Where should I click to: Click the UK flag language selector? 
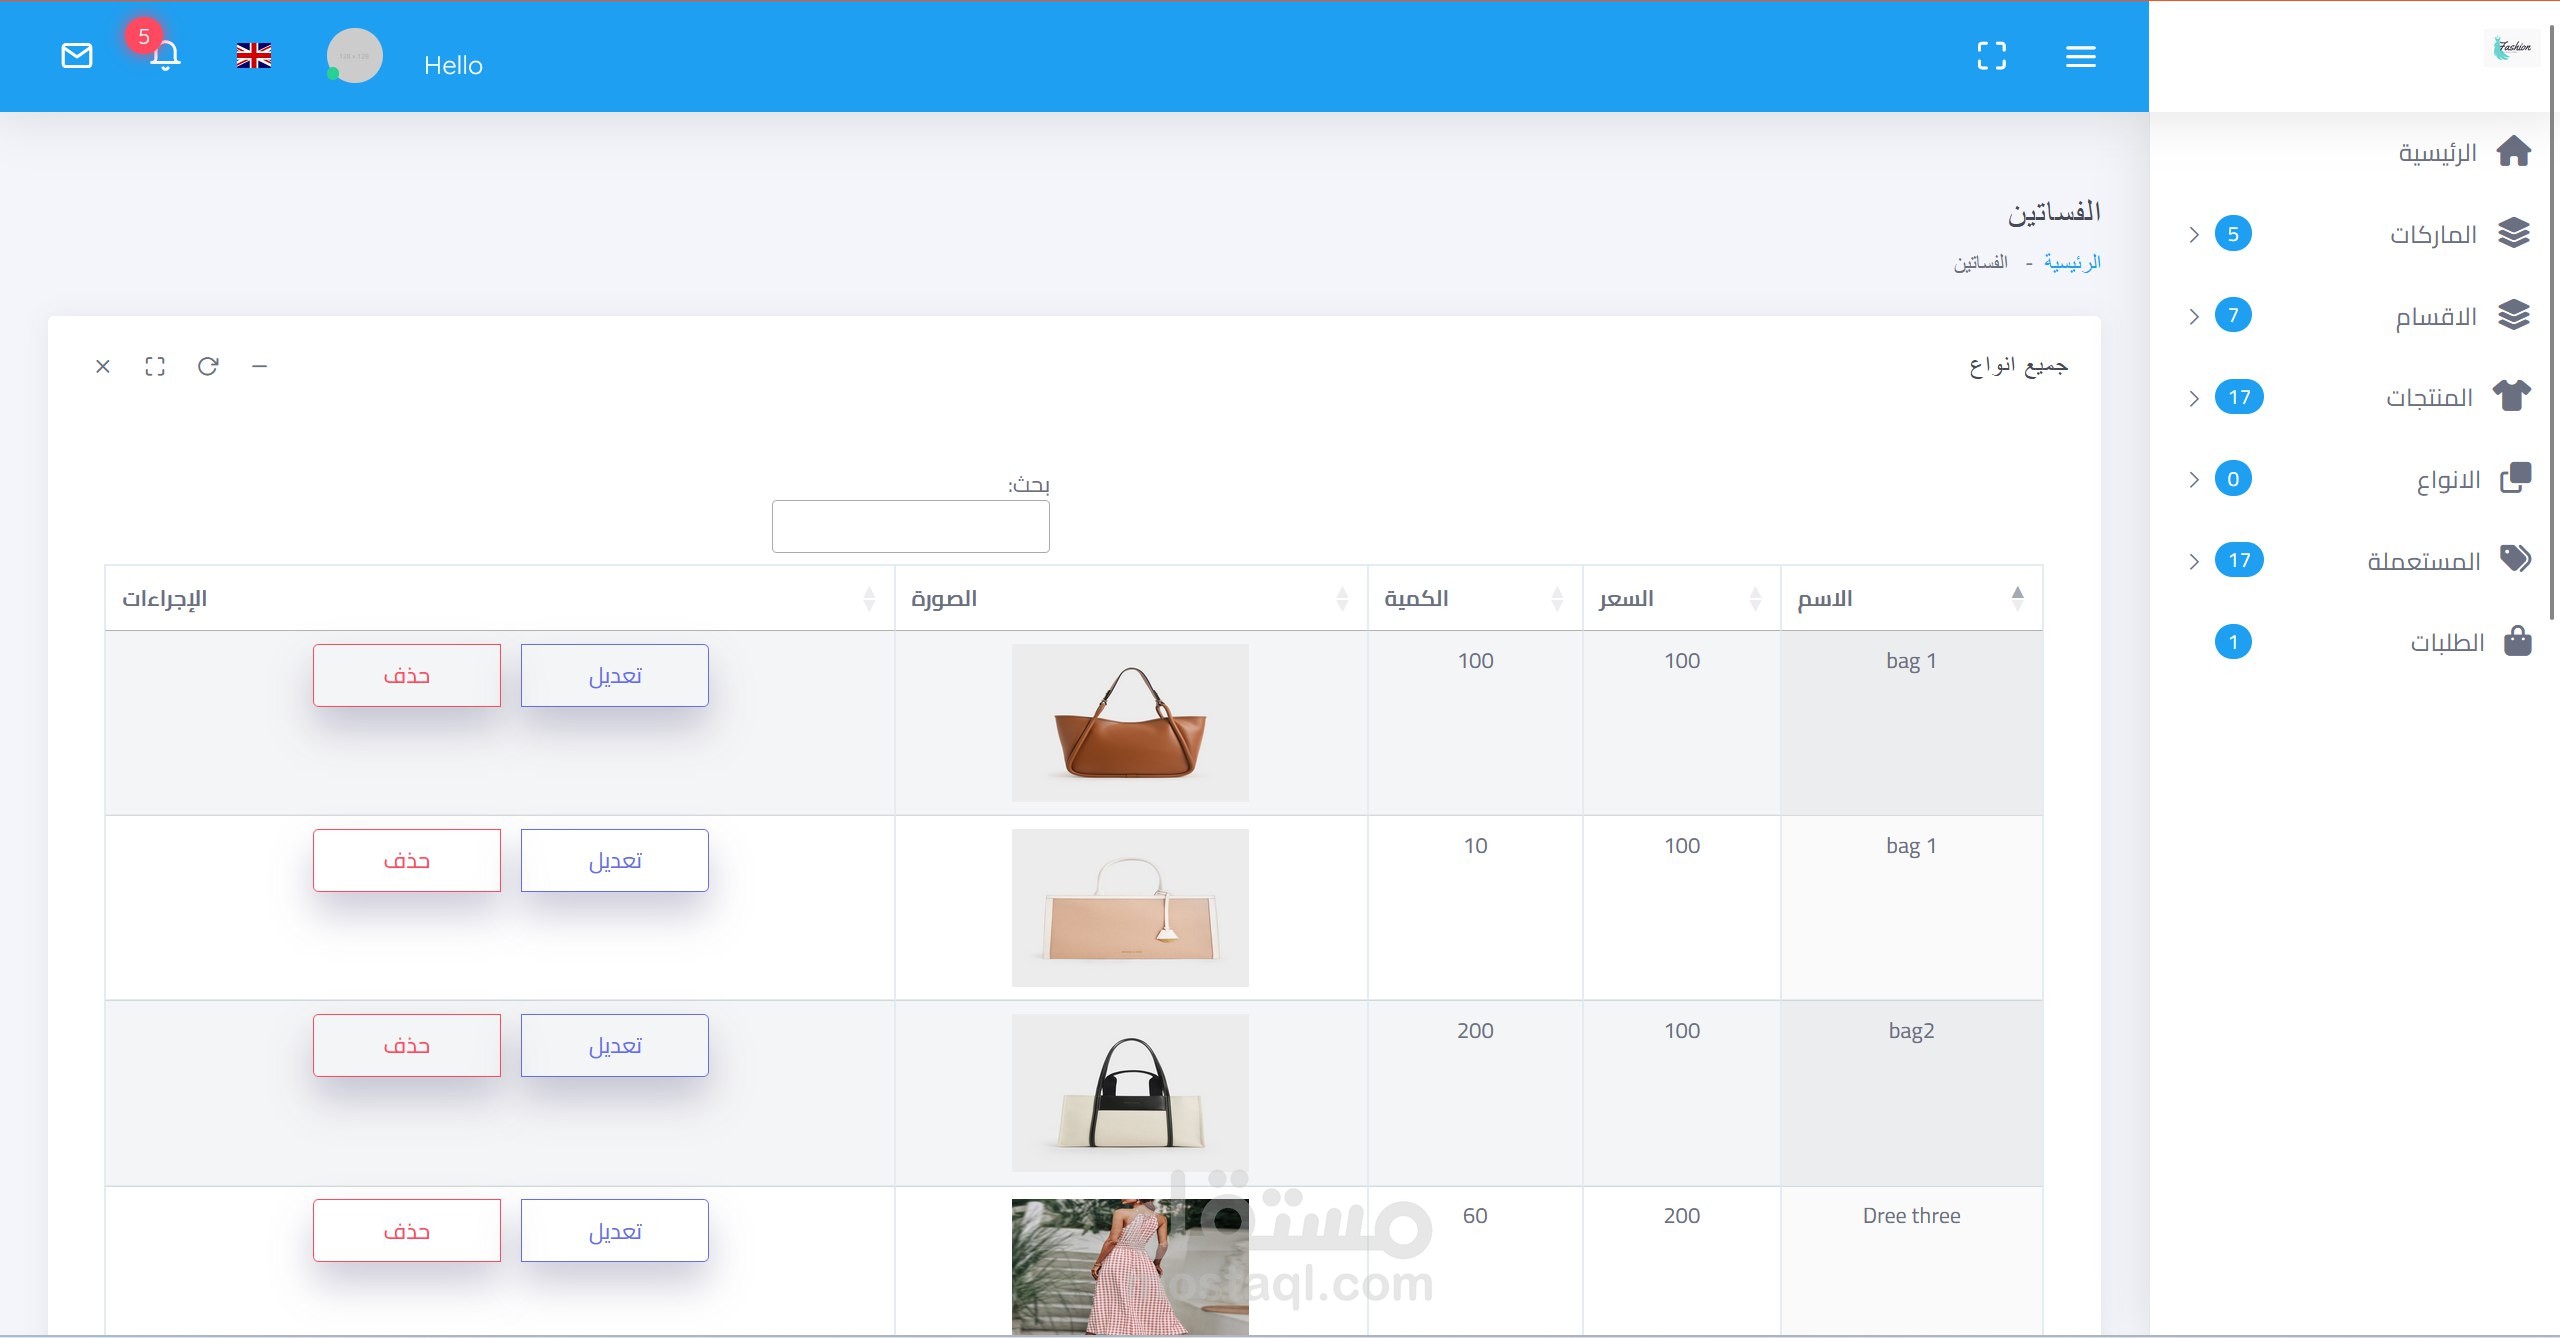coord(254,56)
